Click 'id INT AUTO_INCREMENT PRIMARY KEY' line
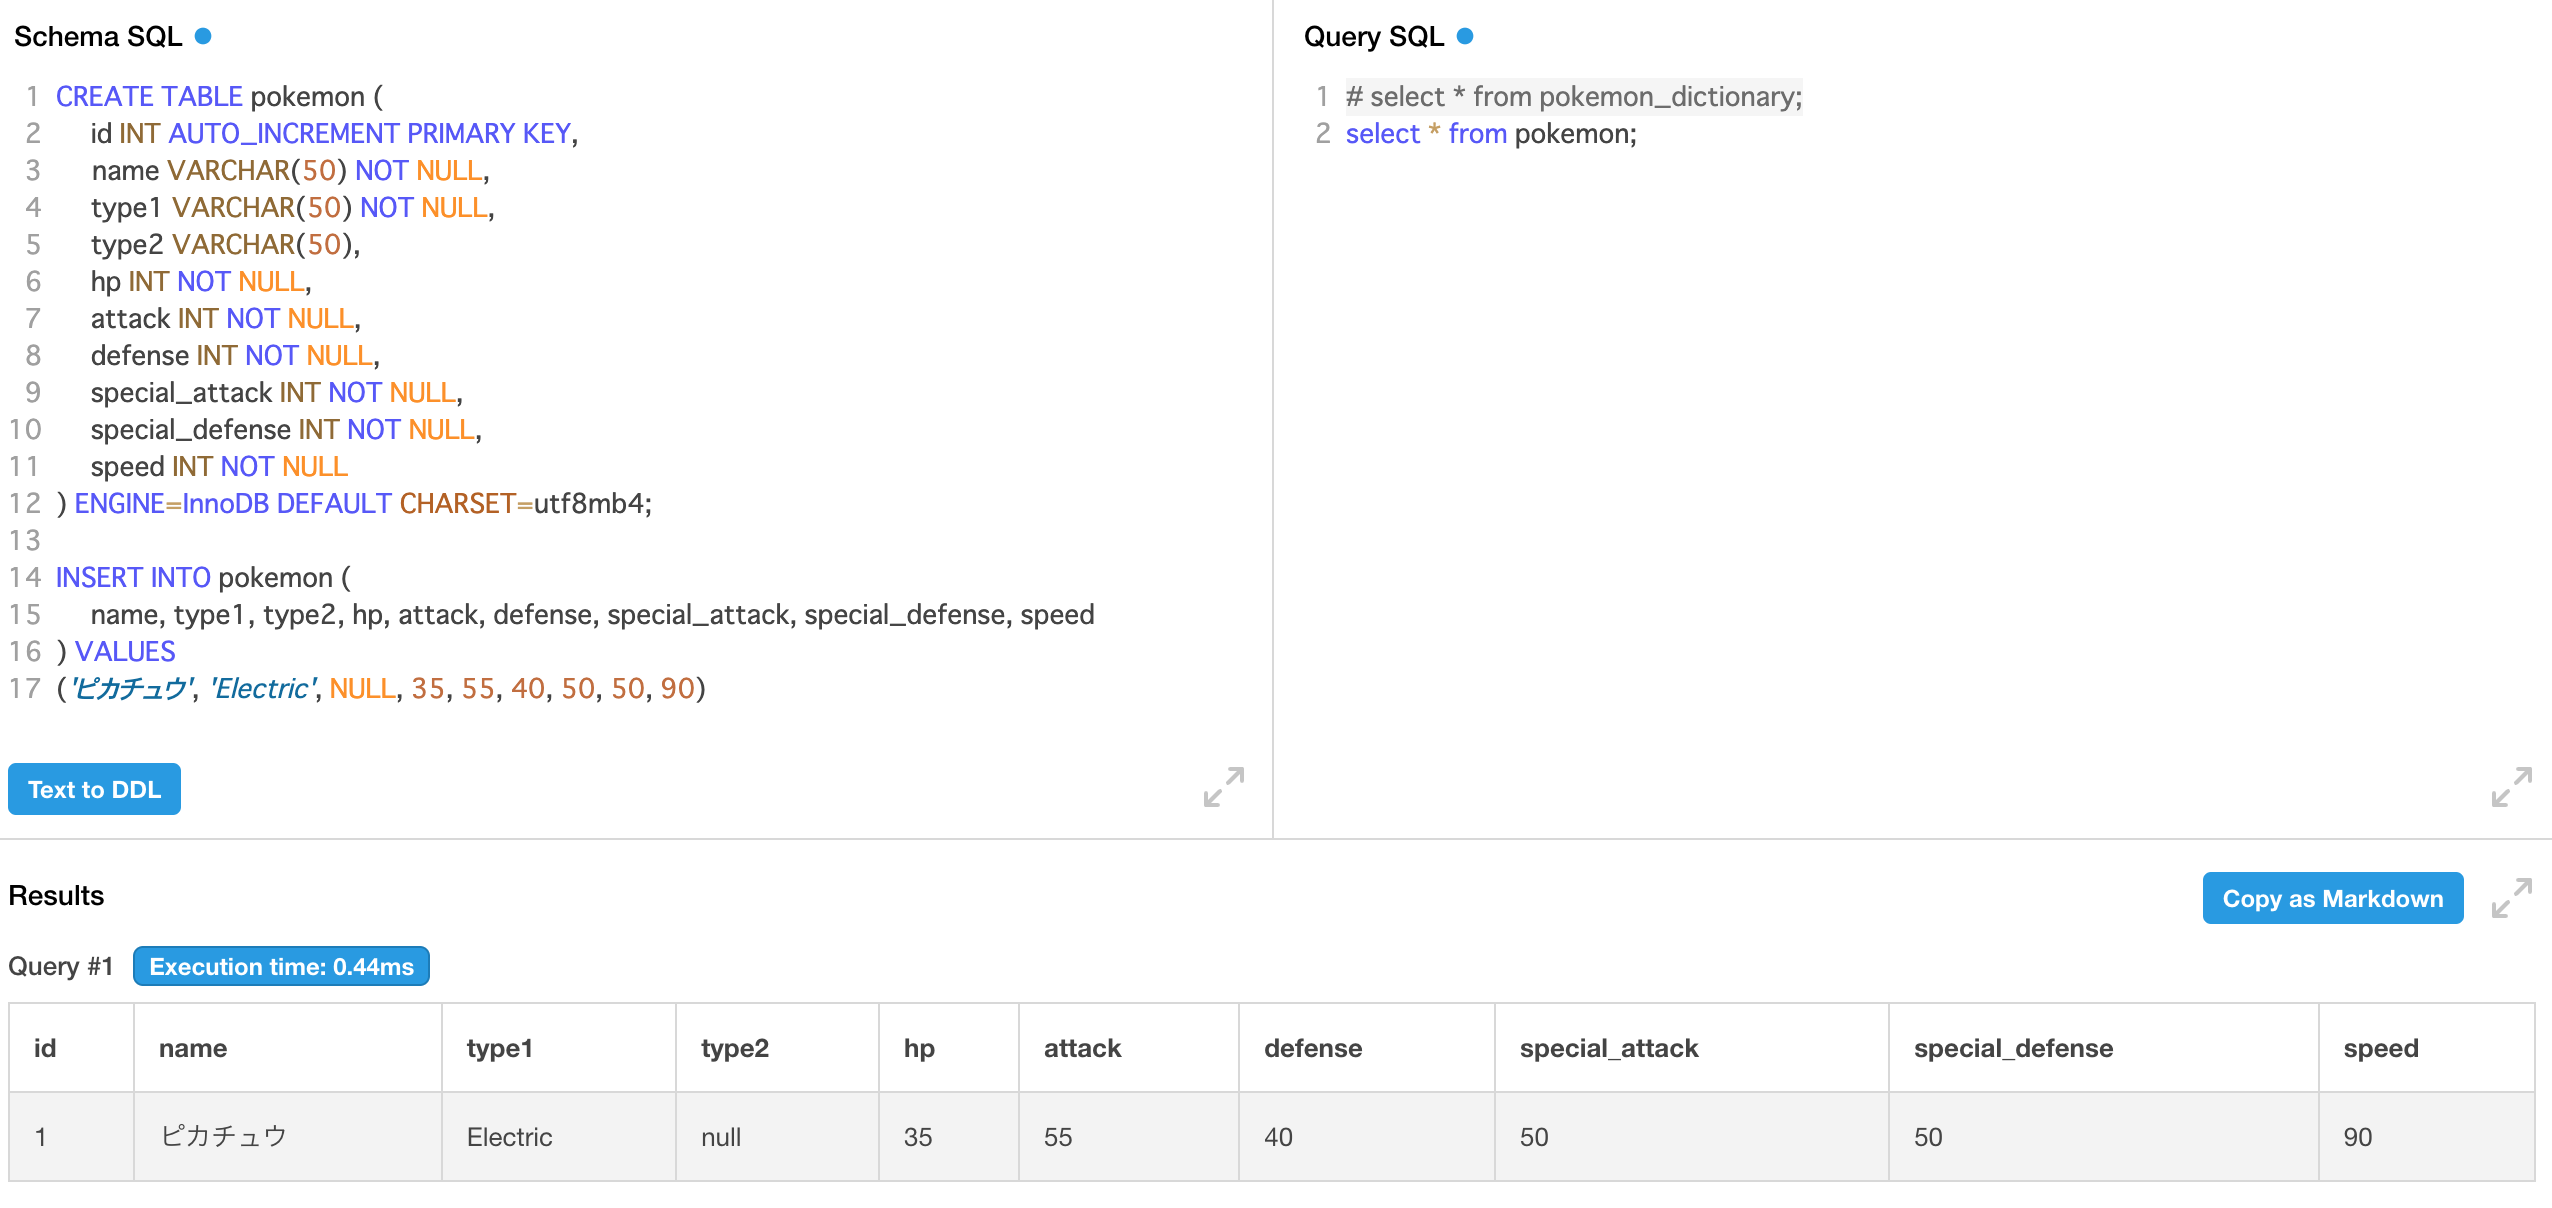Screen dimensions: 2552x1208 (334, 133)
